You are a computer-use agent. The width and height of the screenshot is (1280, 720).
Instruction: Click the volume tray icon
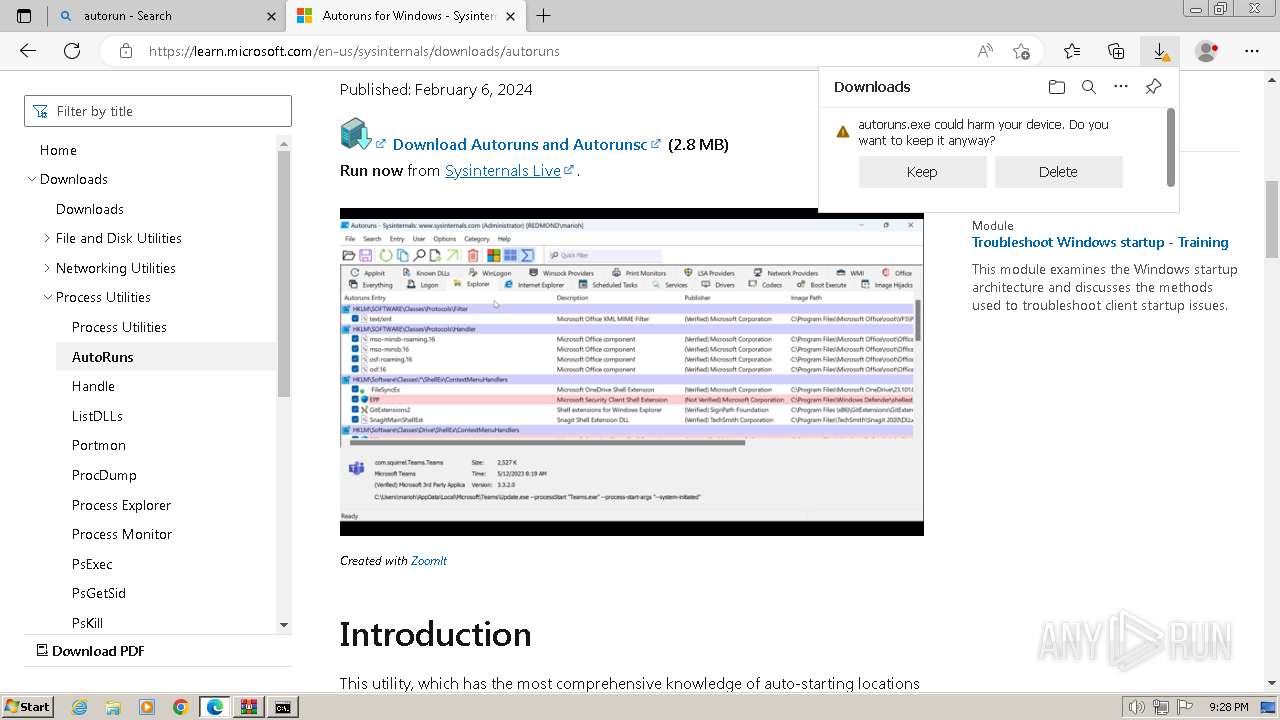pyautogui.click(x=1135, y=707)
